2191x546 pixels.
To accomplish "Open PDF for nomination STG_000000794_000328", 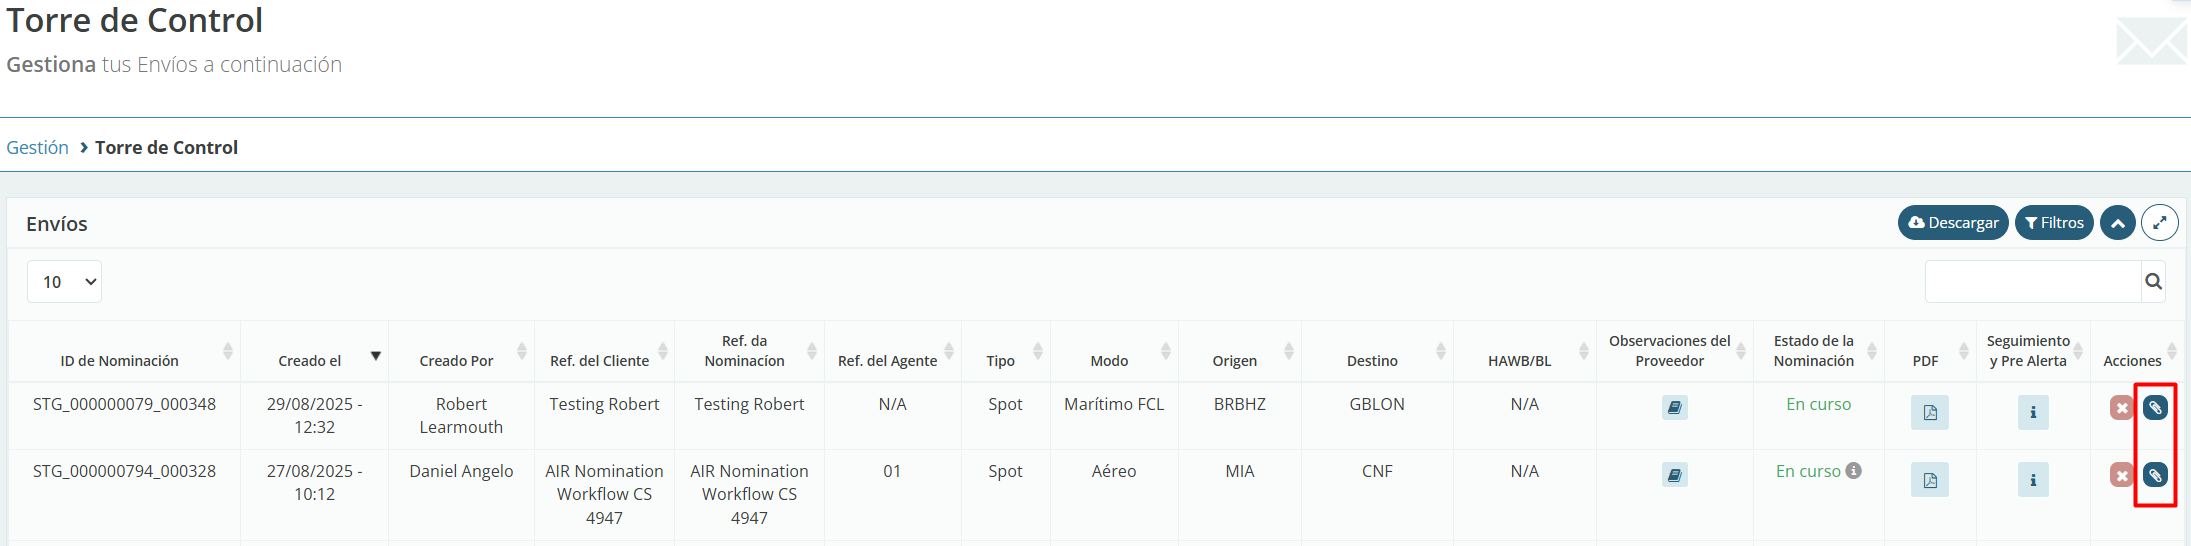I will coord(1929,480).
